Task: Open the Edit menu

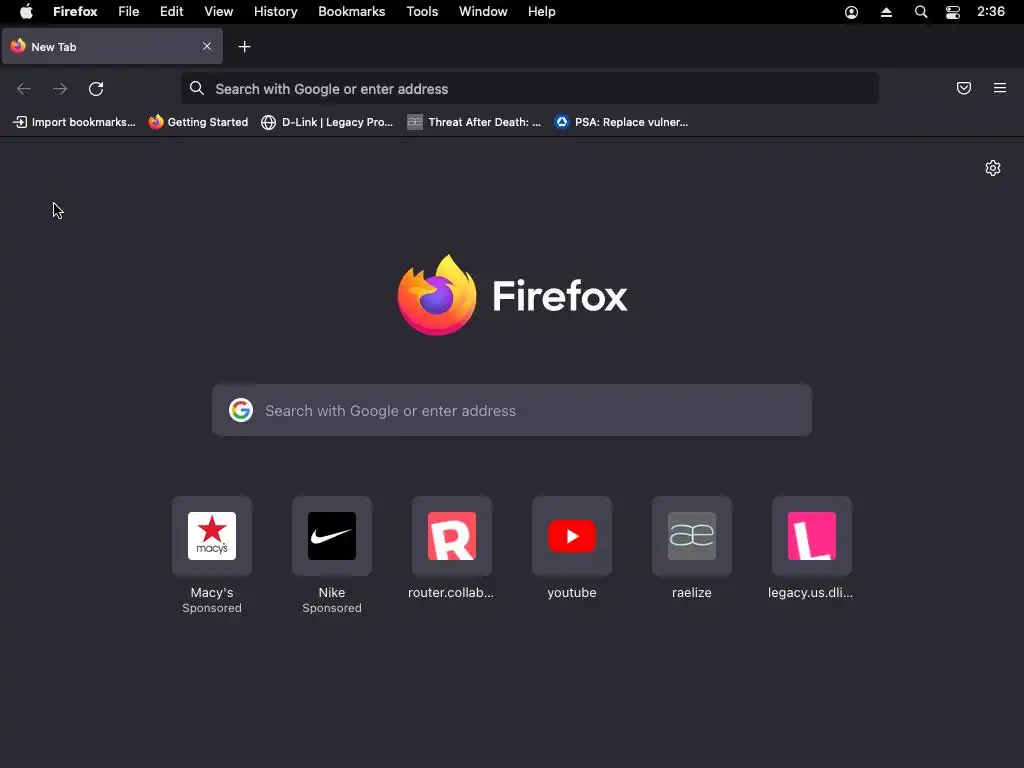Action: (172, 12)
